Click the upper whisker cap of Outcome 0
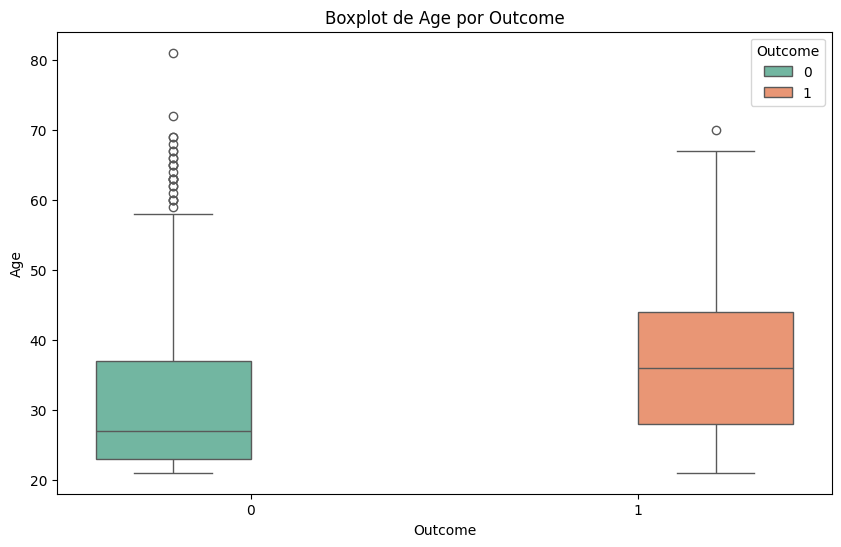 click(173, 214)
